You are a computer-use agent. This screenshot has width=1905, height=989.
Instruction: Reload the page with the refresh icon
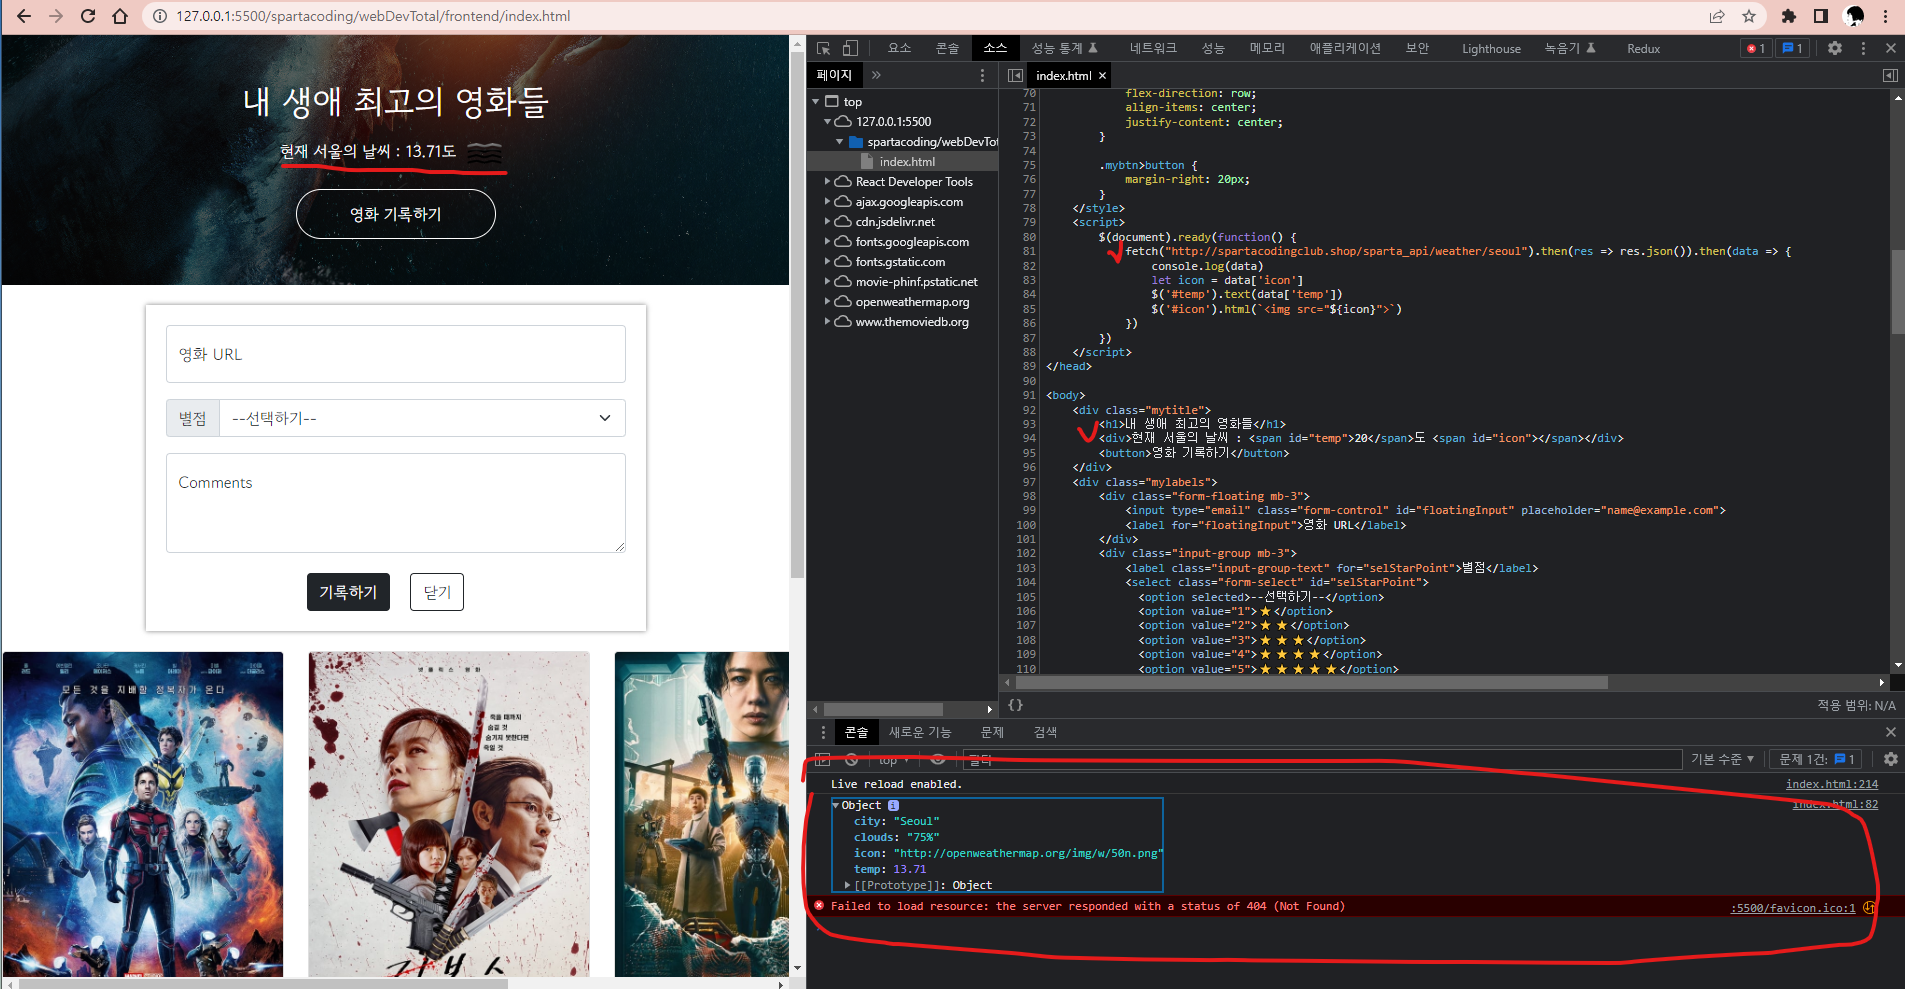(x=88, y=16)
